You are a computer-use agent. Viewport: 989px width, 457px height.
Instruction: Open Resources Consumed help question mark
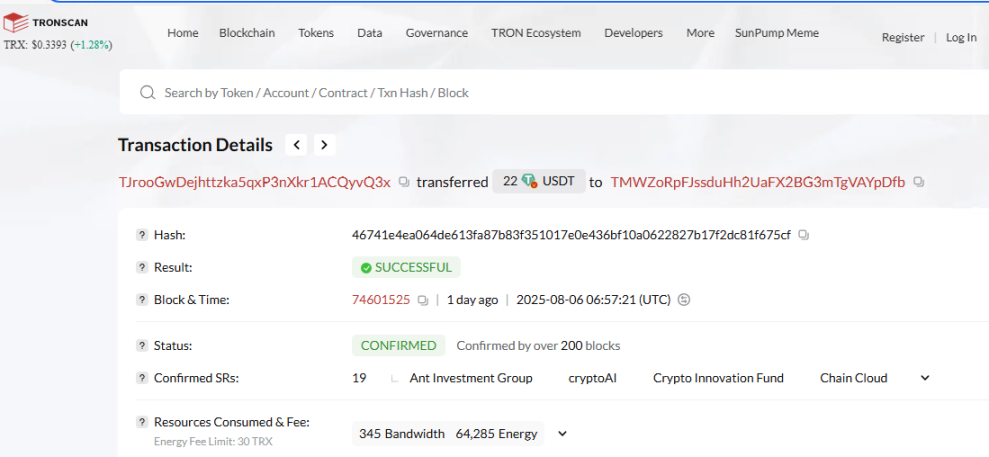click(x=142, y=422)
